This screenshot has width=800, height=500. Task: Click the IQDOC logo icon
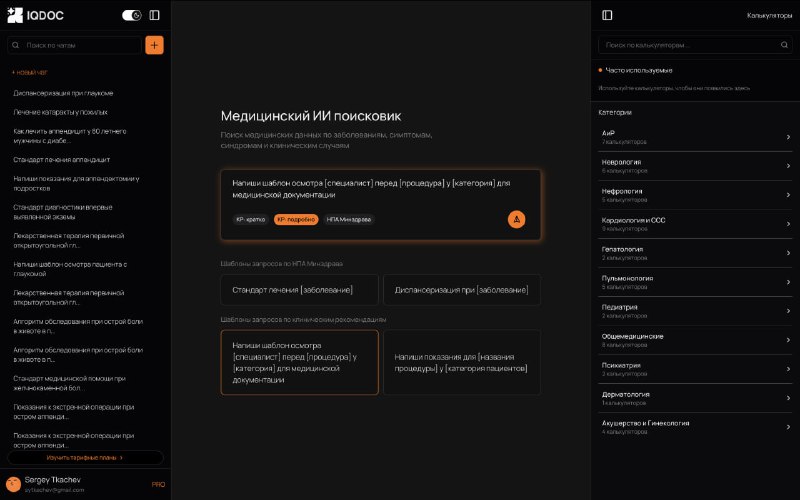pos(14,15)
